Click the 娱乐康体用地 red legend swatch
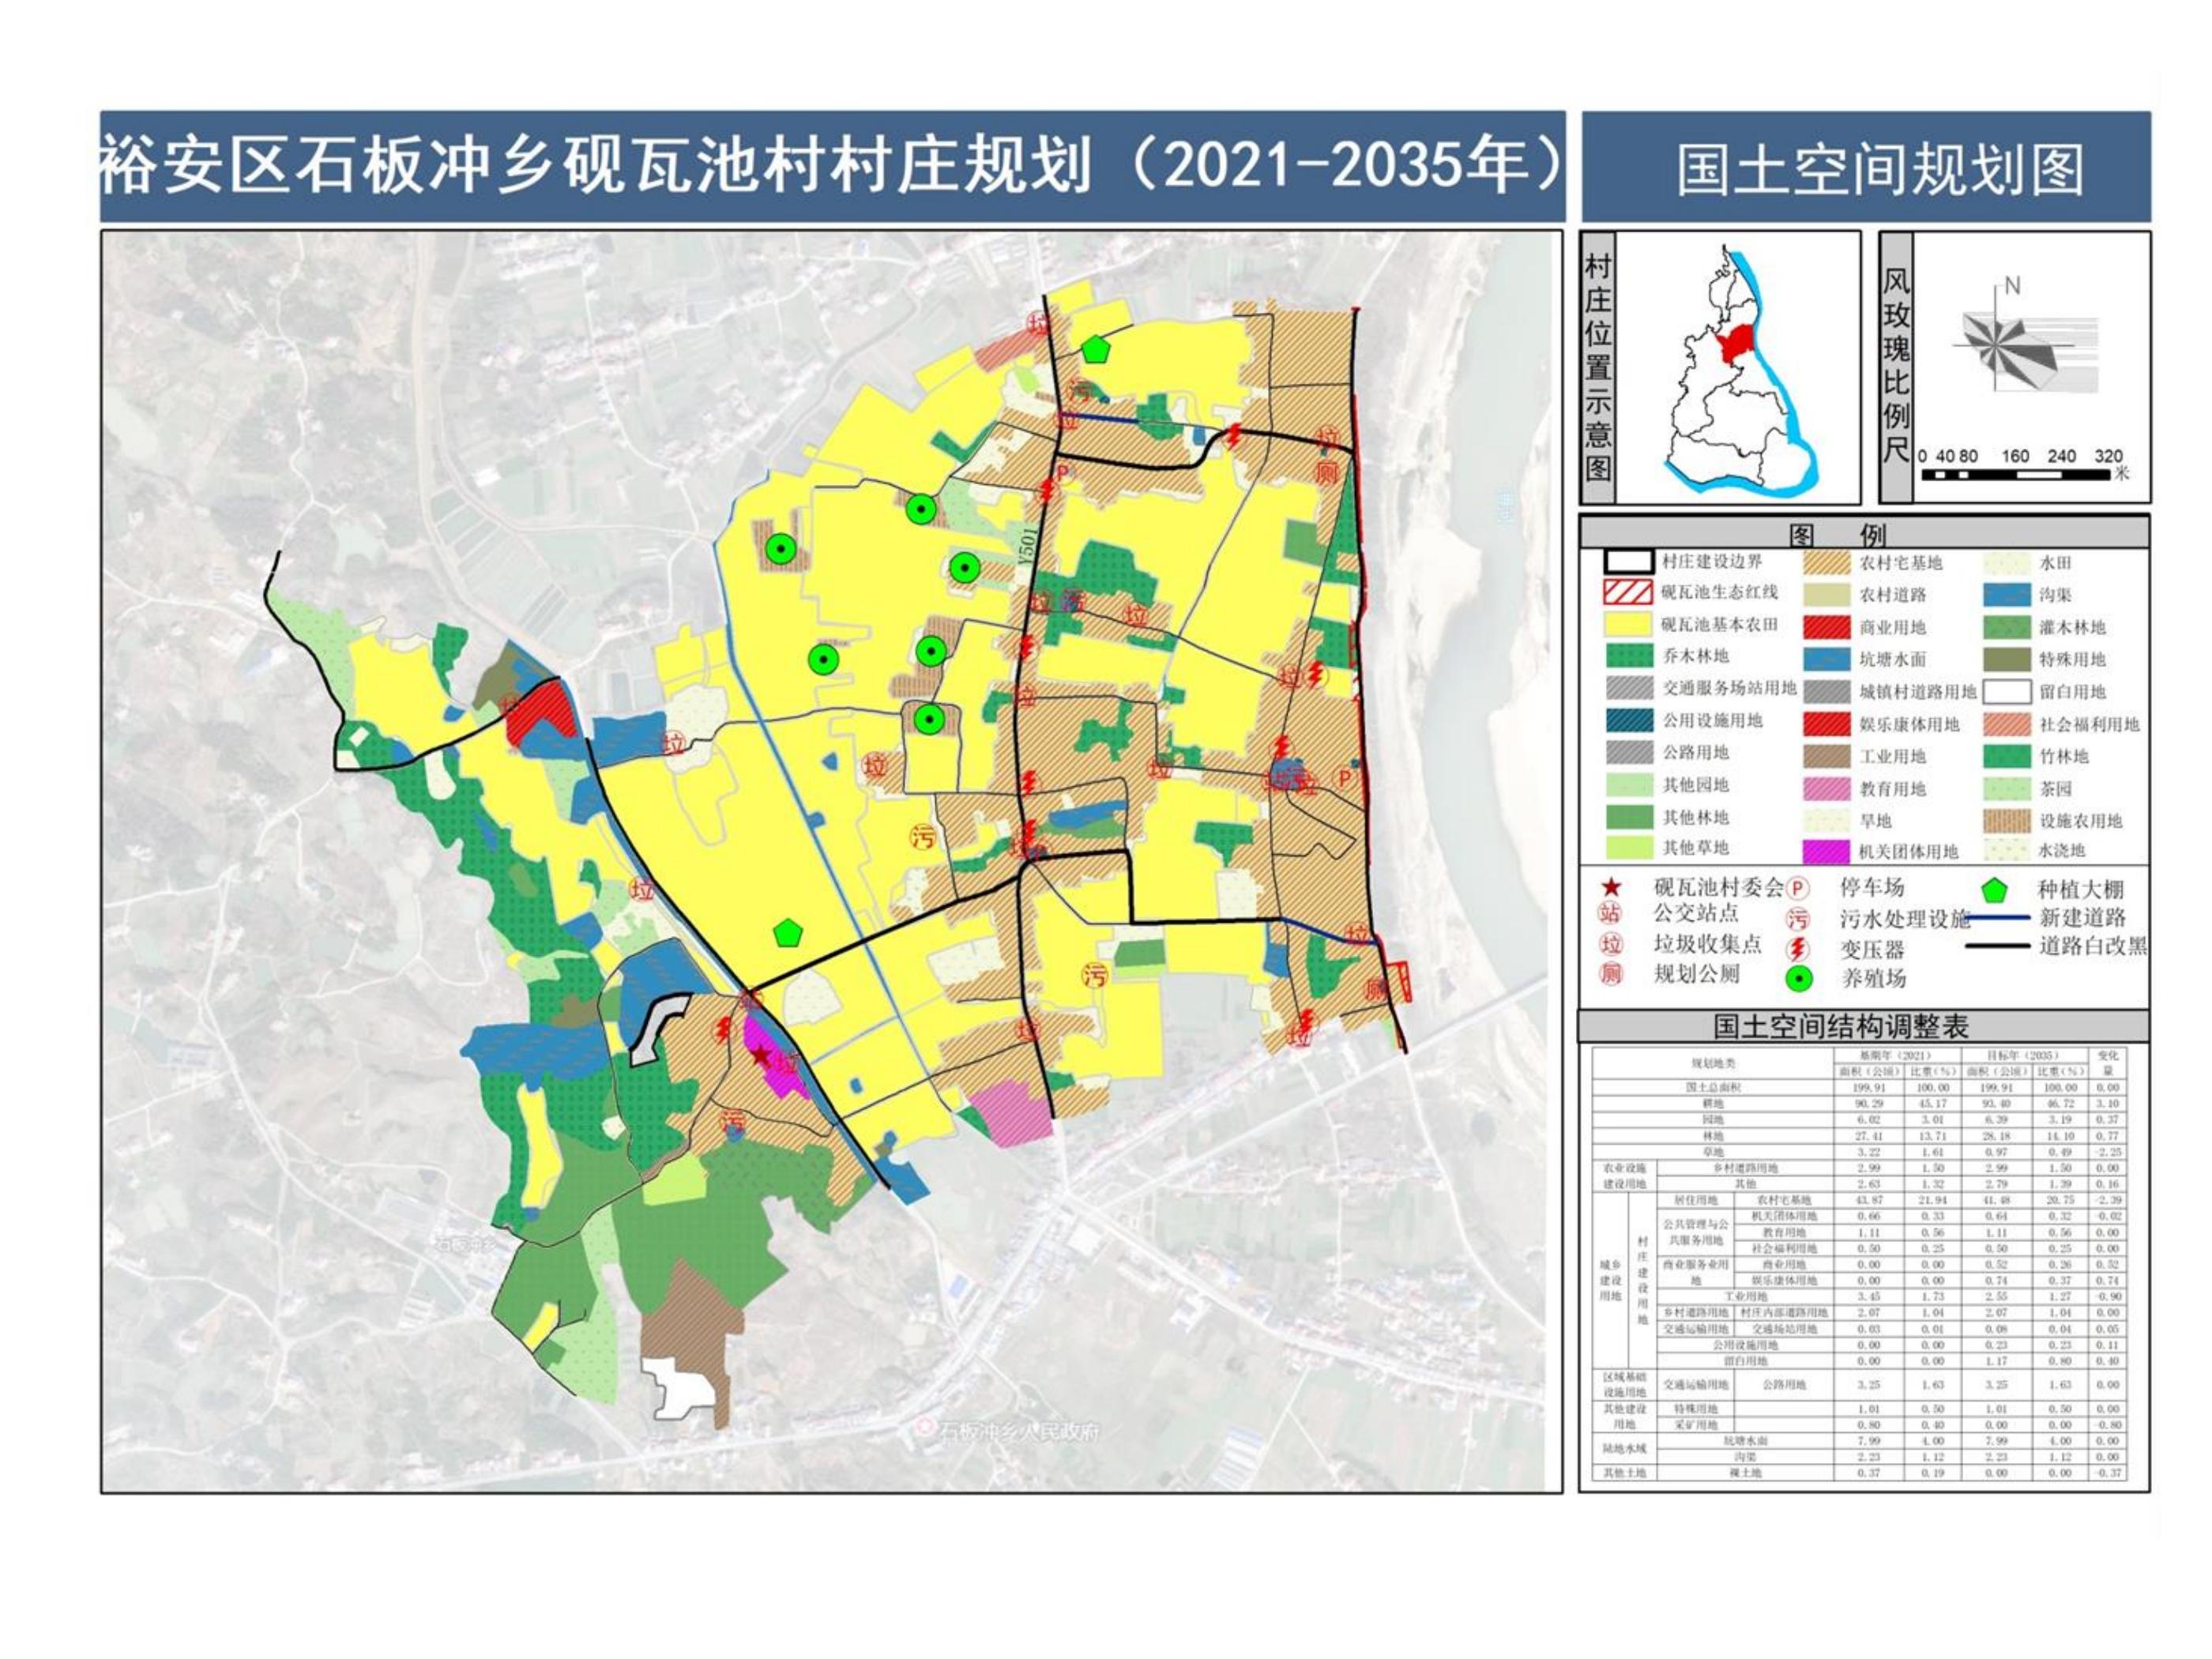Screen dimensions: 2212x1659 (1827, 724)
